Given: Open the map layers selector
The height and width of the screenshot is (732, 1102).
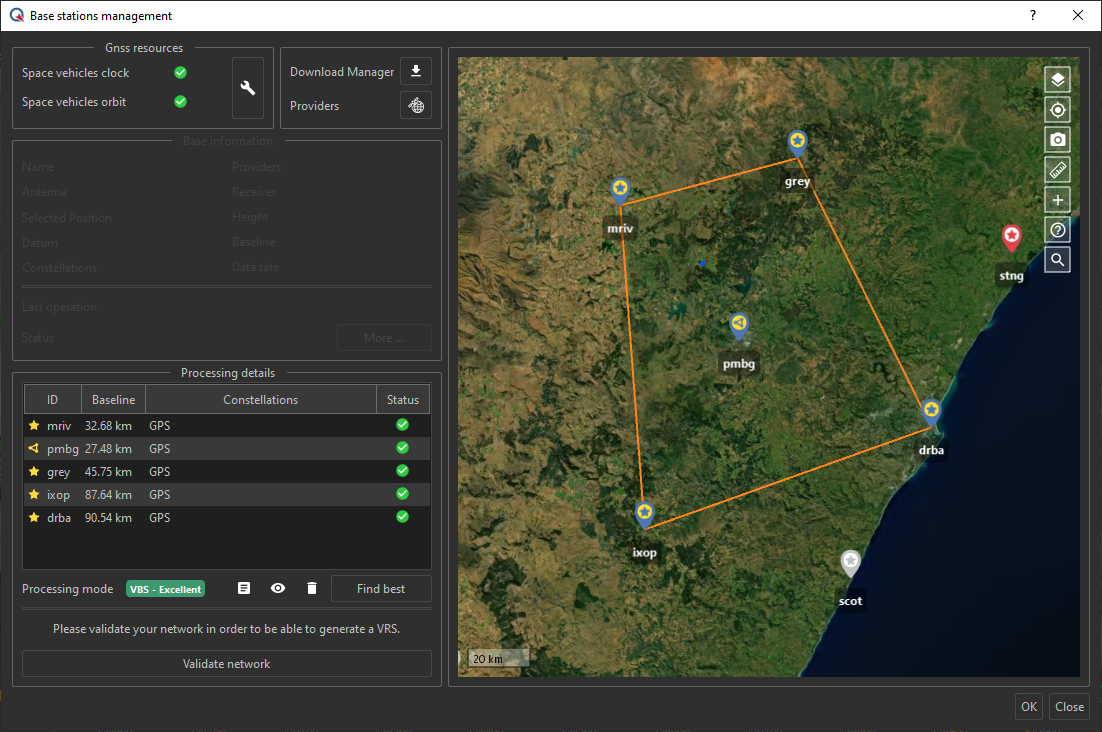Looking at the screenshot, I should pyautogui.click(x=1058, y=80).
